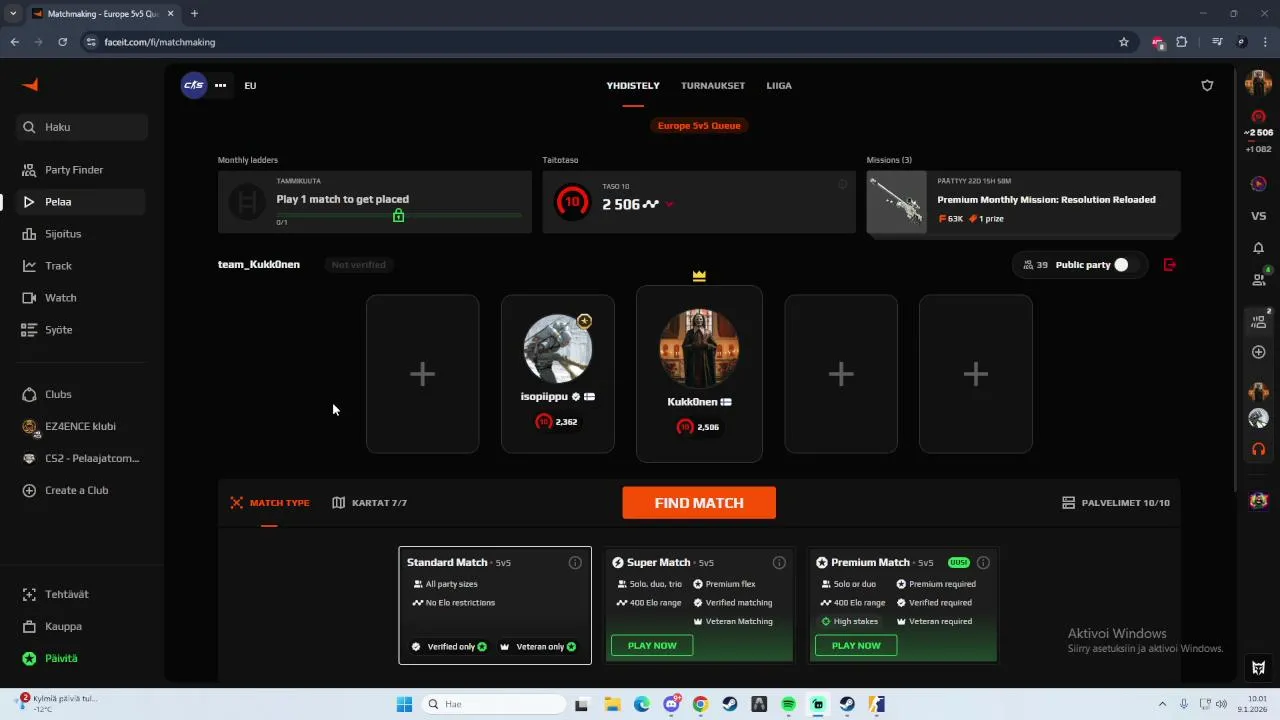Click PLAY NOW under Premium Match

pos(856,646)
